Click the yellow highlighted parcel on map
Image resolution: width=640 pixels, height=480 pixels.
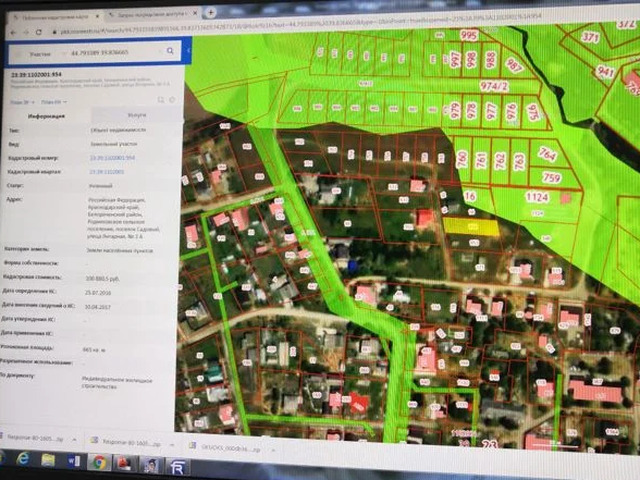(471, 227)
